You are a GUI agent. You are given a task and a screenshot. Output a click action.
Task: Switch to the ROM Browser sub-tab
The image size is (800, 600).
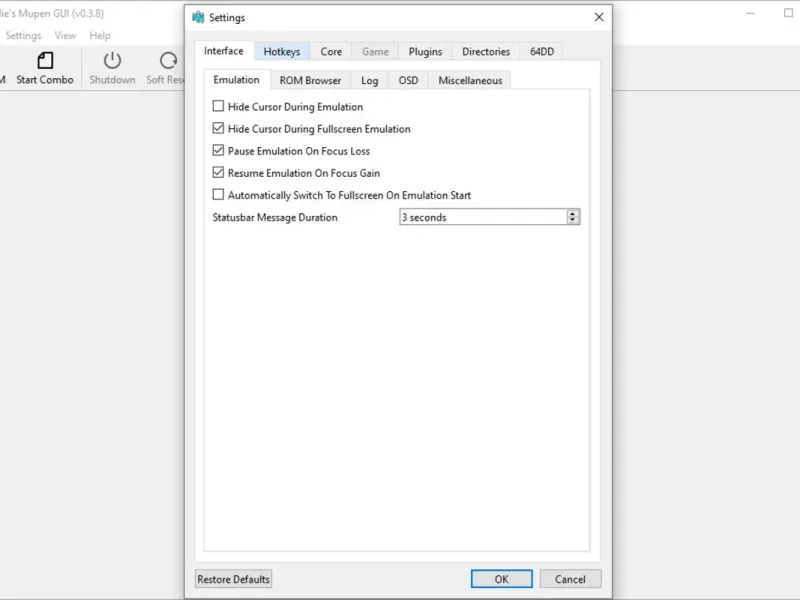point(310,81)
